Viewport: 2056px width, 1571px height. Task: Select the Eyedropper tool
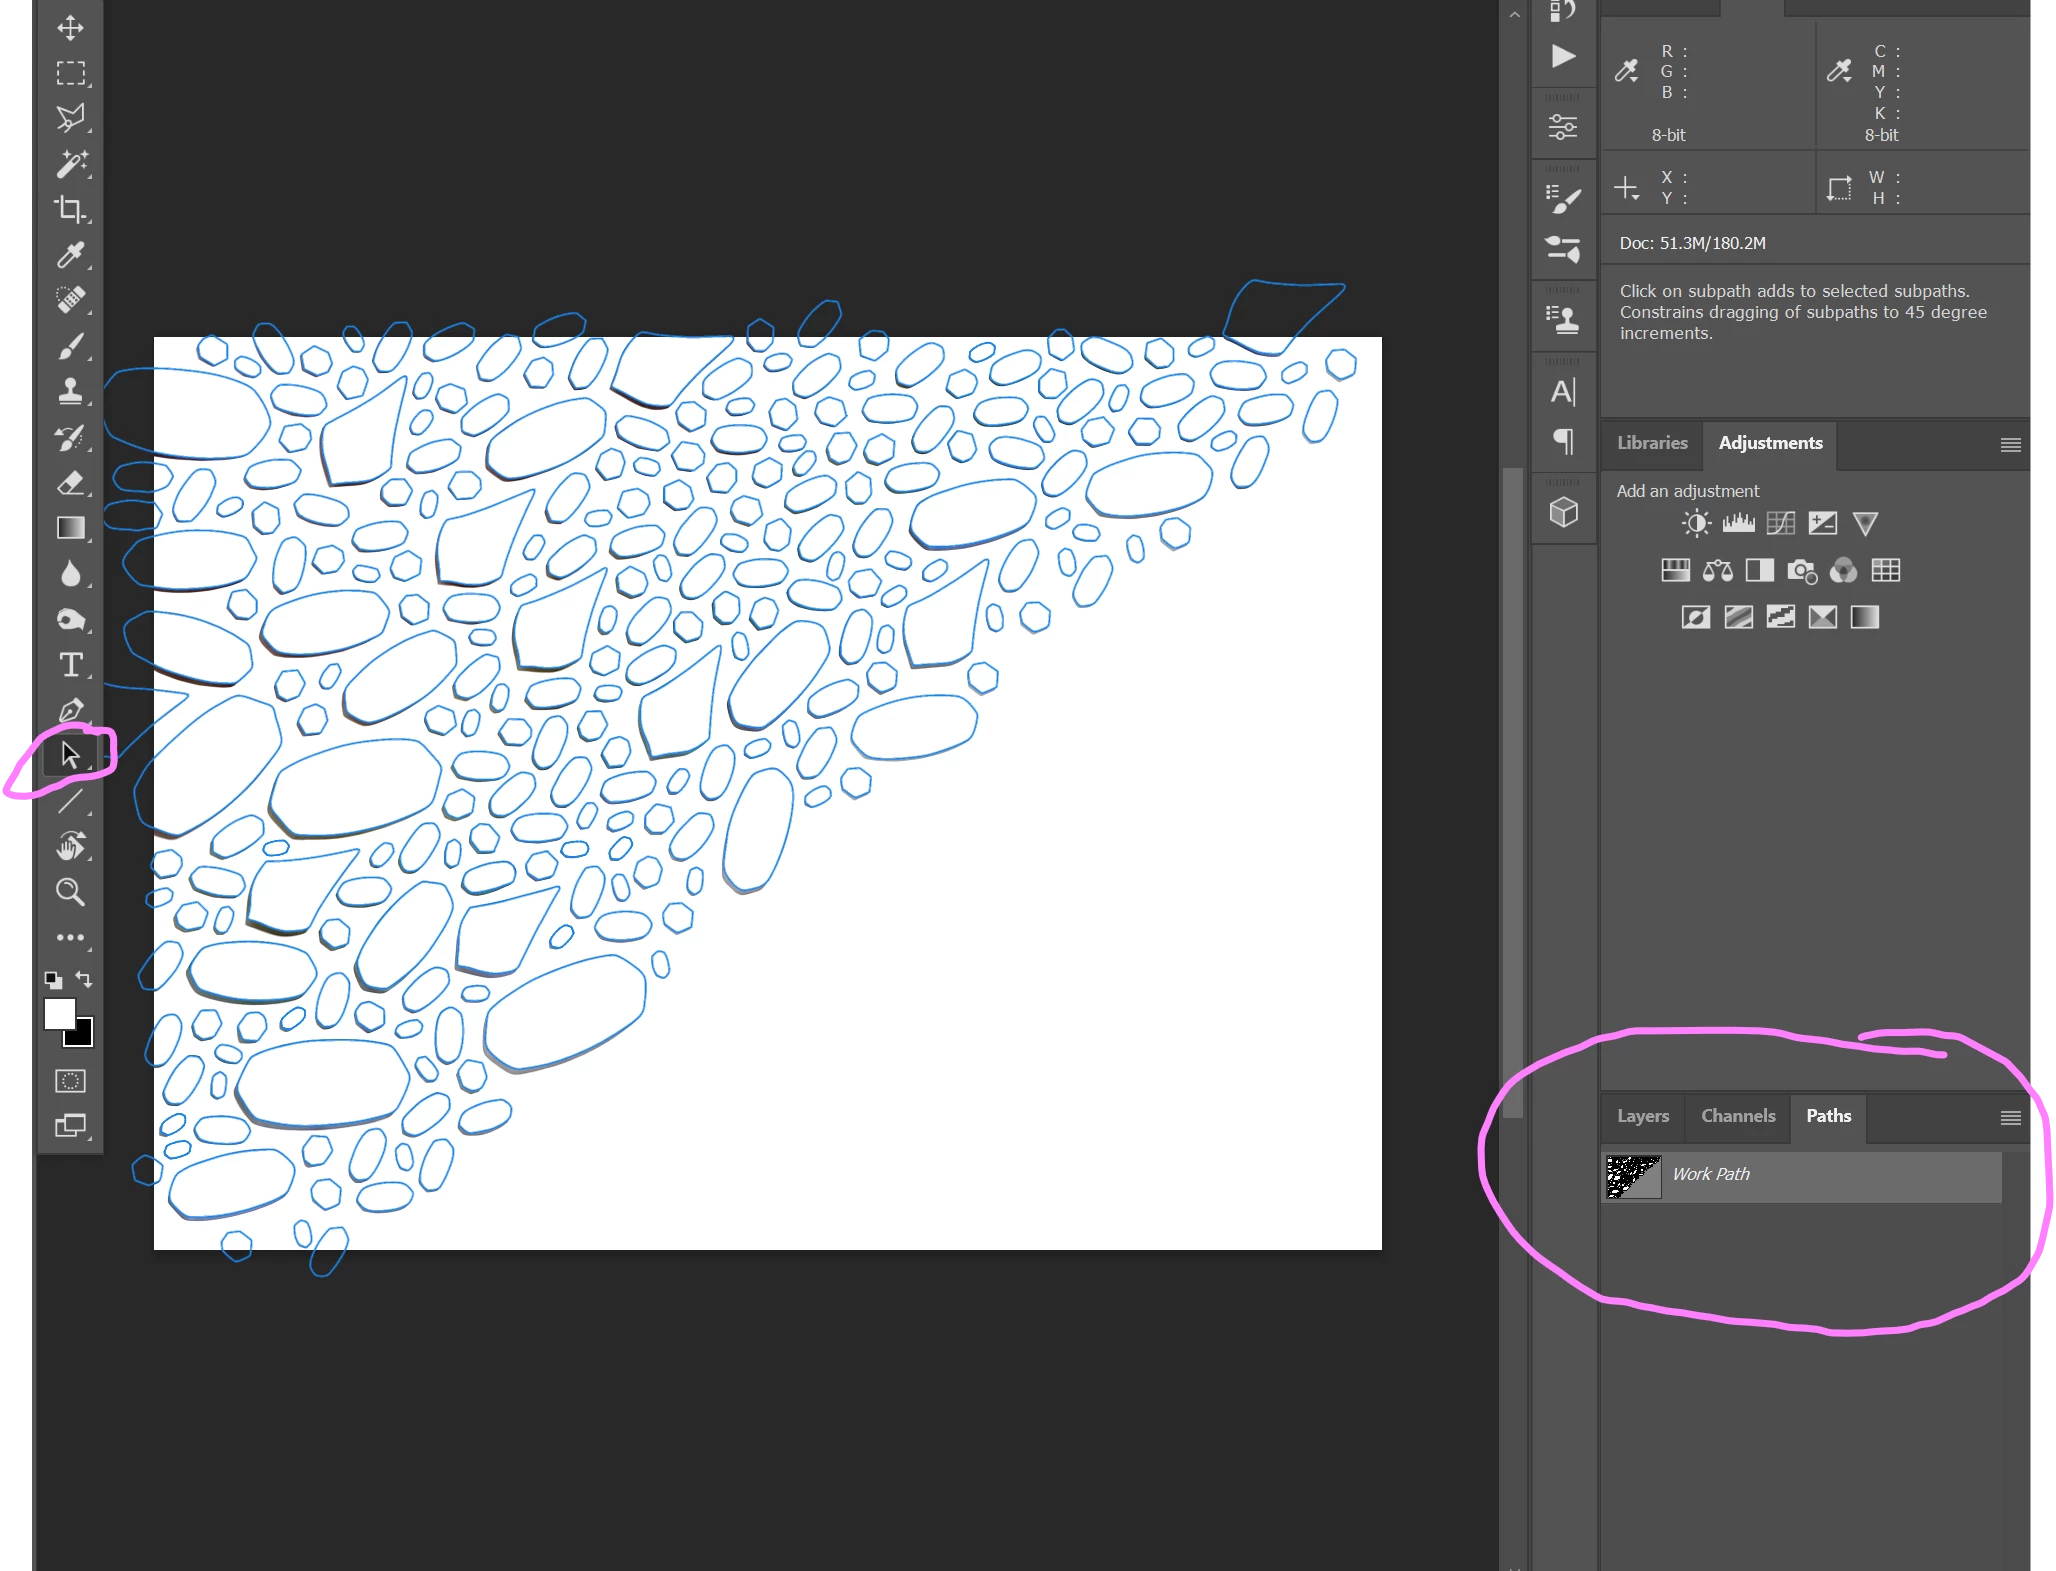(70, 255)
